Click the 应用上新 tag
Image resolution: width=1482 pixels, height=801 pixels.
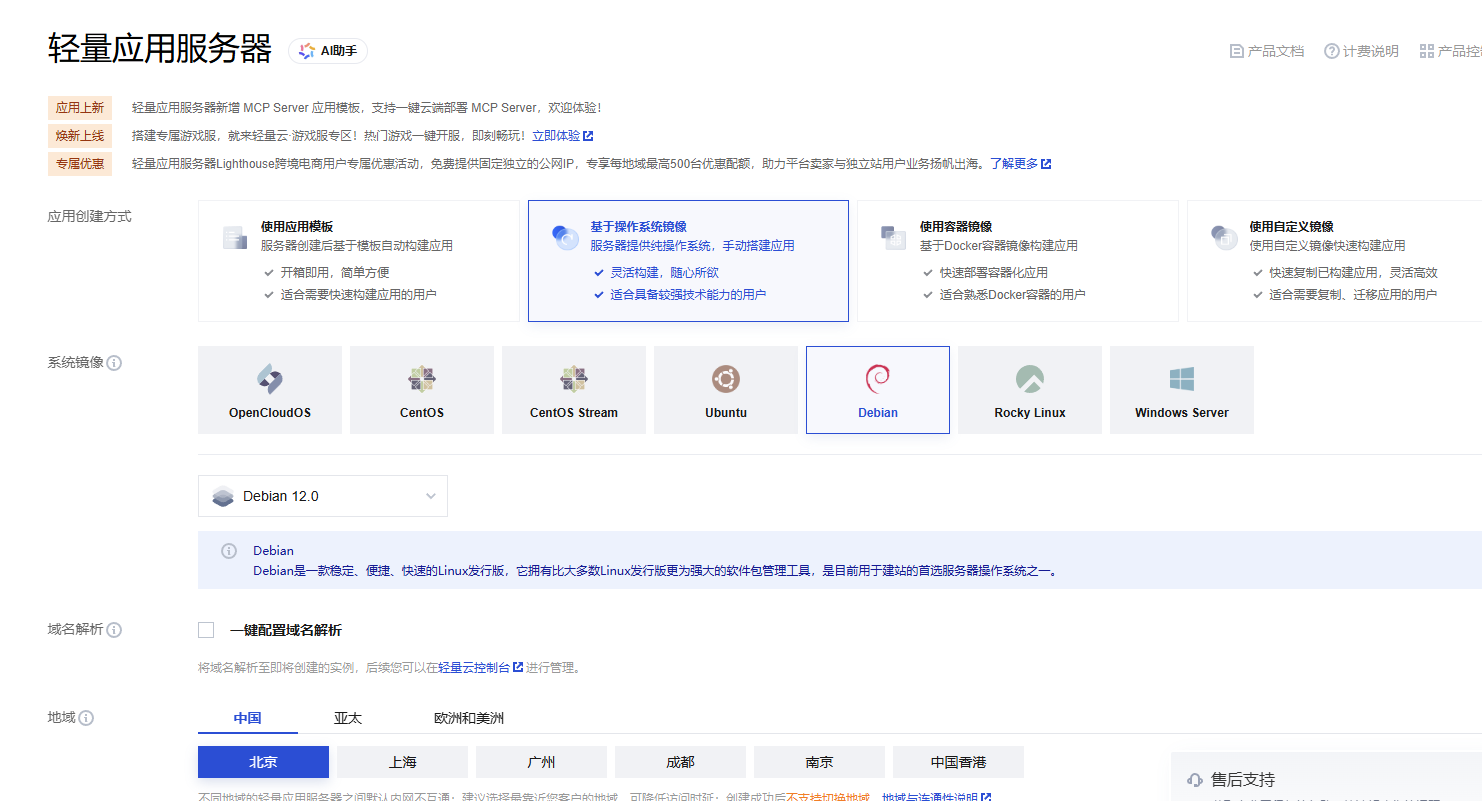(x=80, y=108)
